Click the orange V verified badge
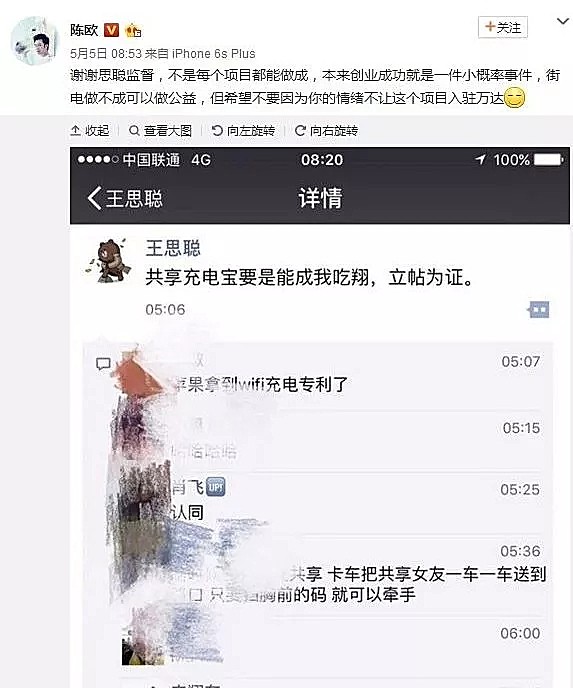This screenshot has width=573, height=688. coord(111,30)
